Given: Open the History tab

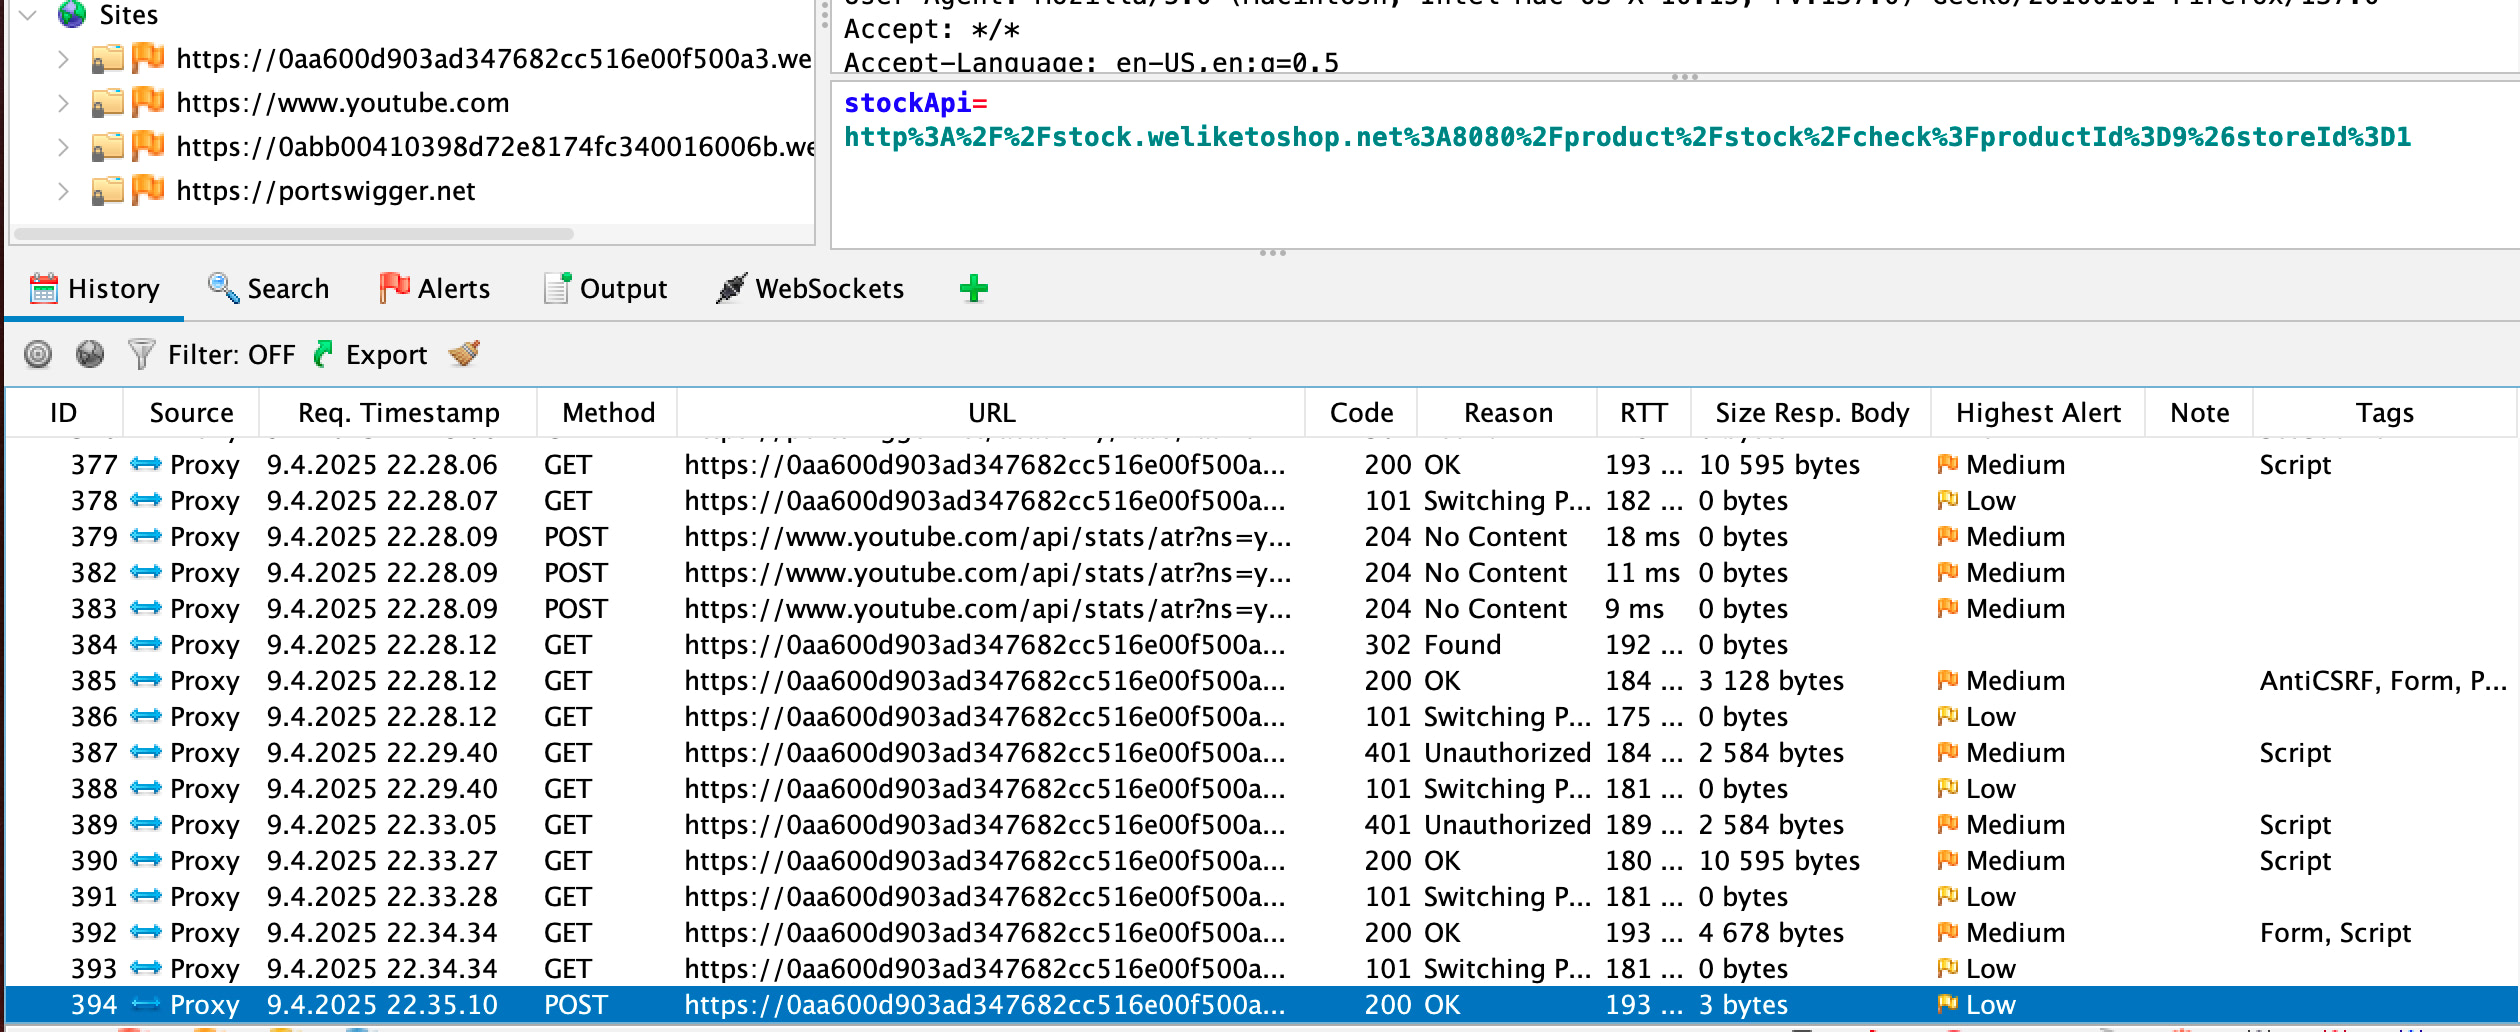Looking at the screenshot, I should click(x=113, y=289).
